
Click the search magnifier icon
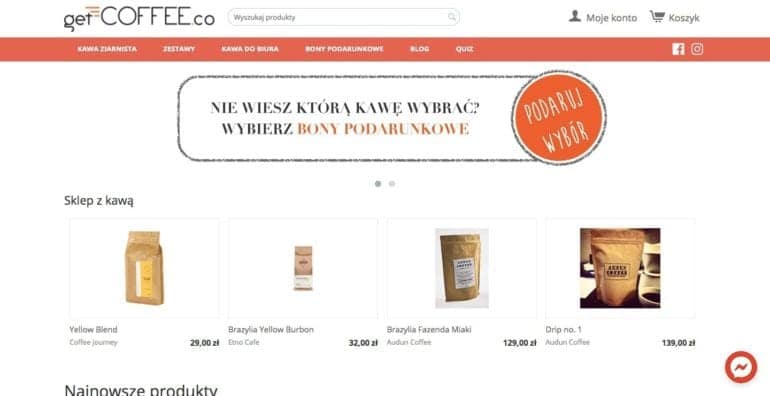tap(452, 17)
